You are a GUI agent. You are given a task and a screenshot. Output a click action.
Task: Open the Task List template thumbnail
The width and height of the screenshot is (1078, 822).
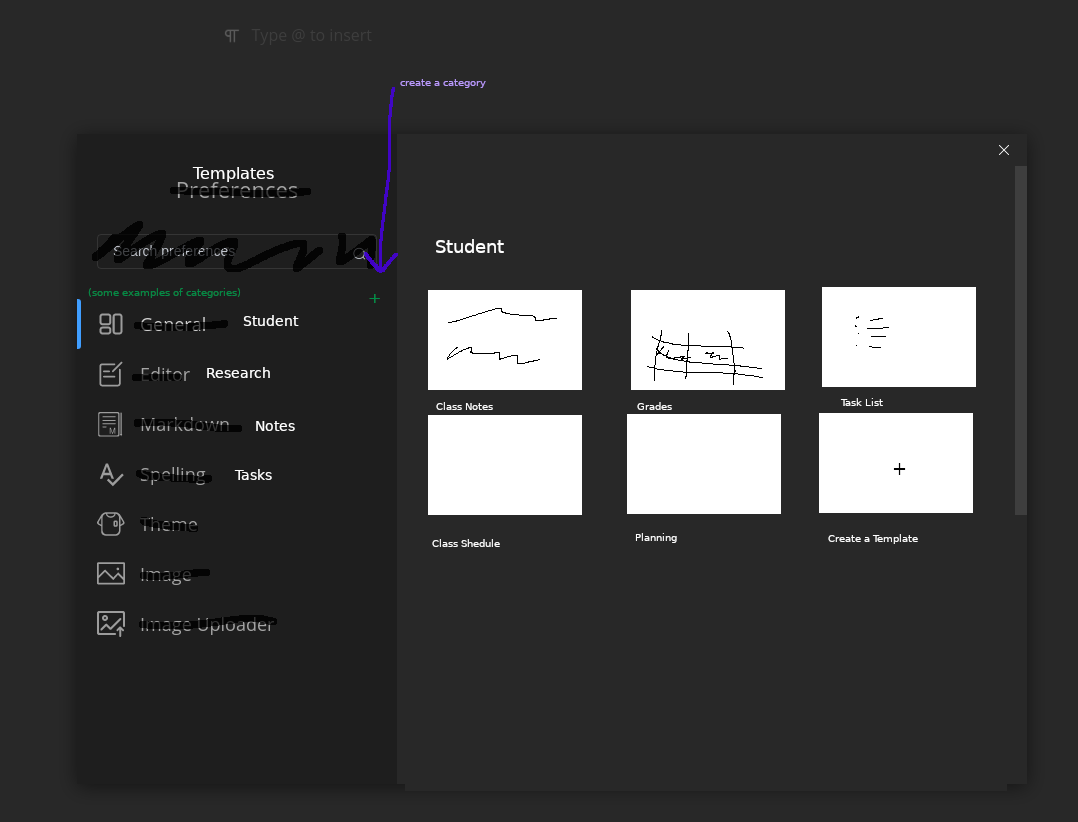tap(899, 337)
